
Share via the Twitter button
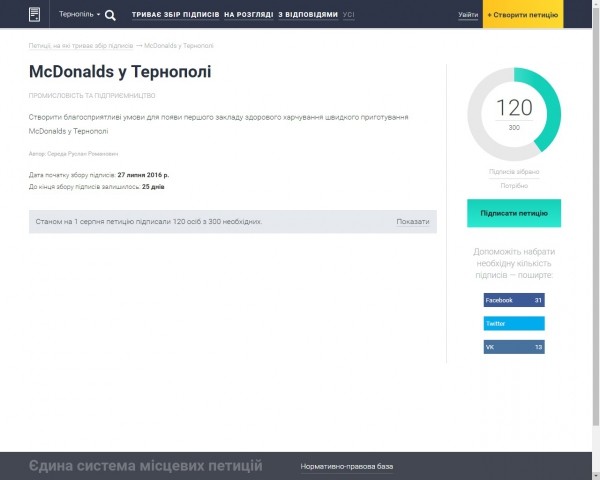pyautogui.click(x=514, y=323)
